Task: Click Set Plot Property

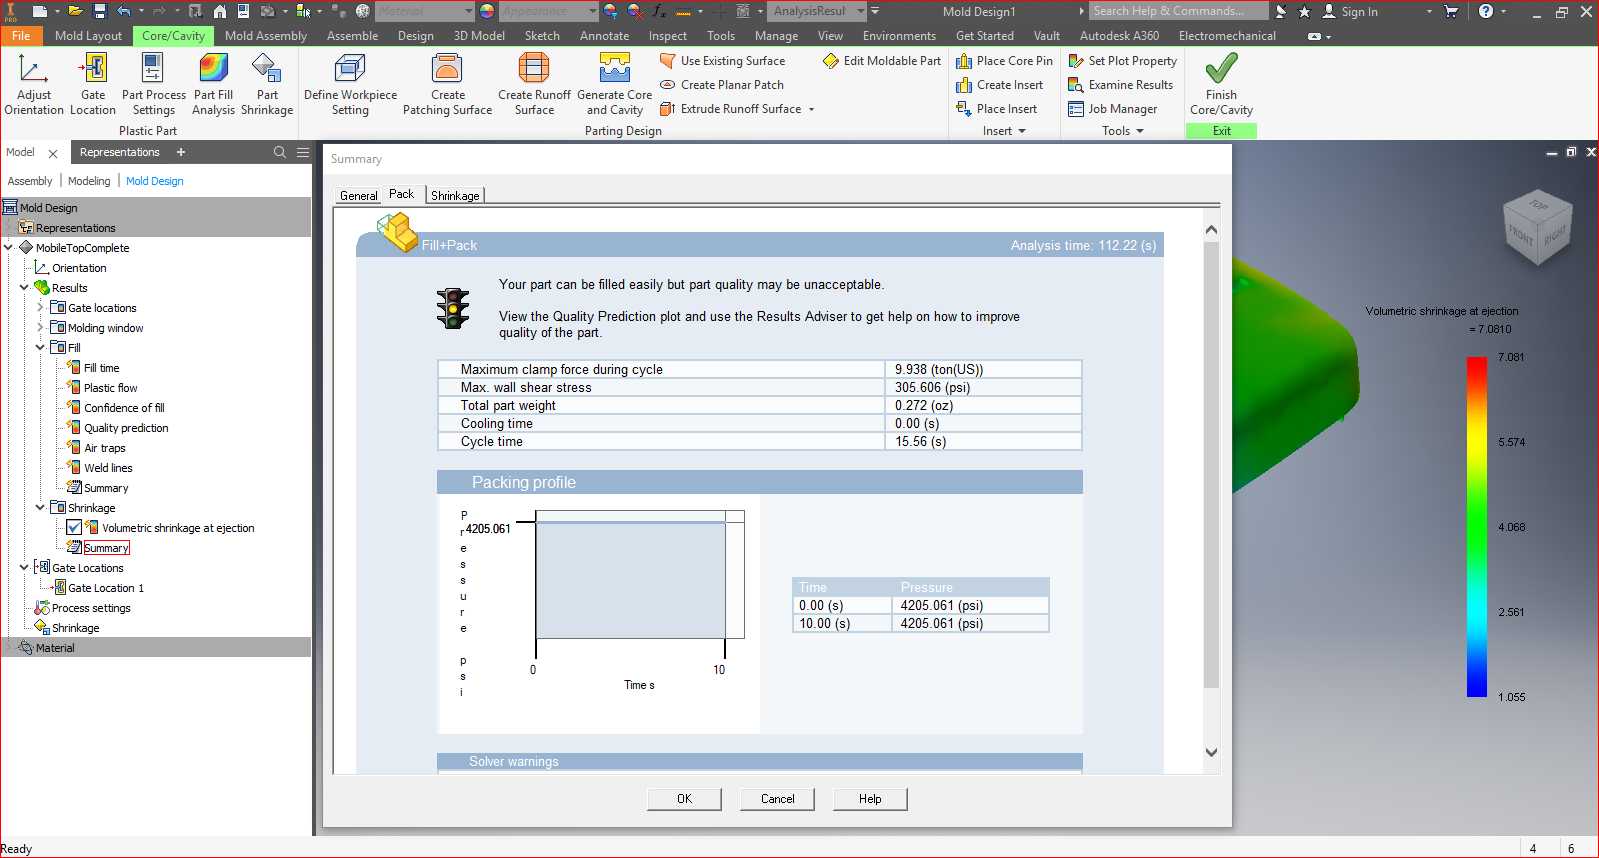Action: (1122, 61)
